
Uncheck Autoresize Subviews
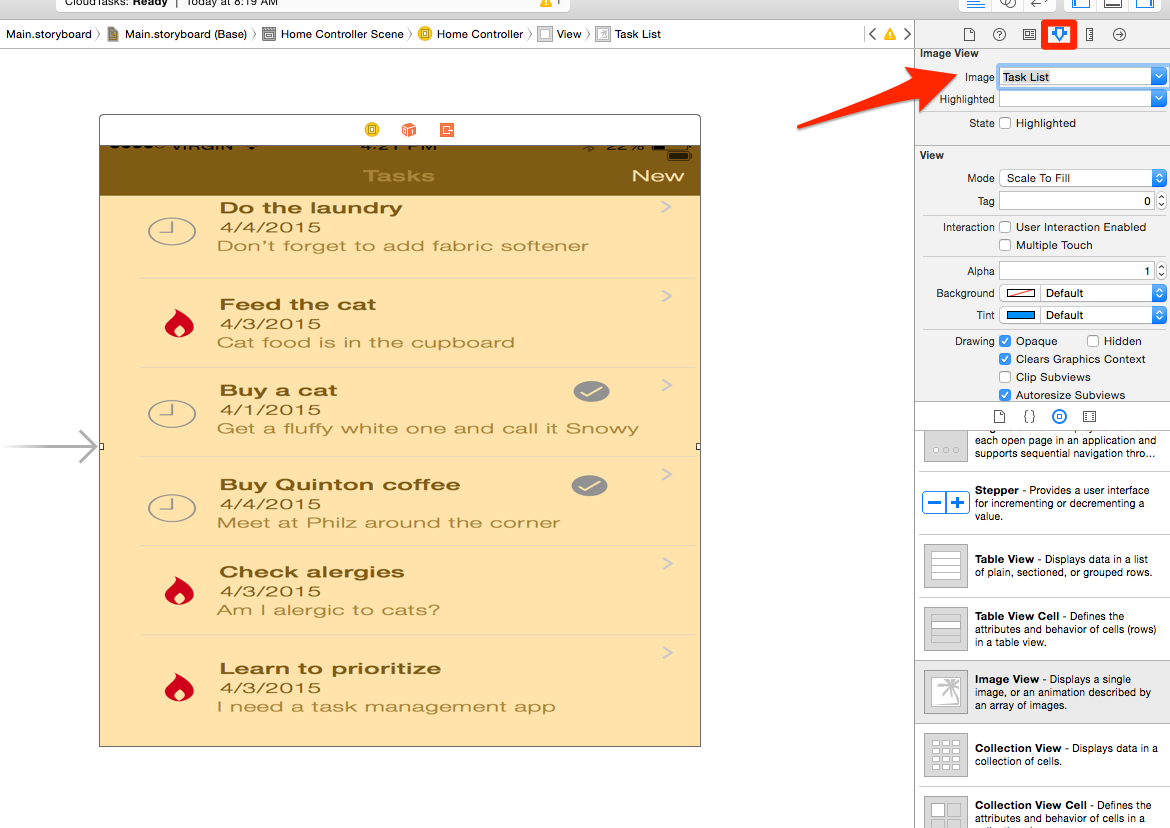tap(1005, 395)
